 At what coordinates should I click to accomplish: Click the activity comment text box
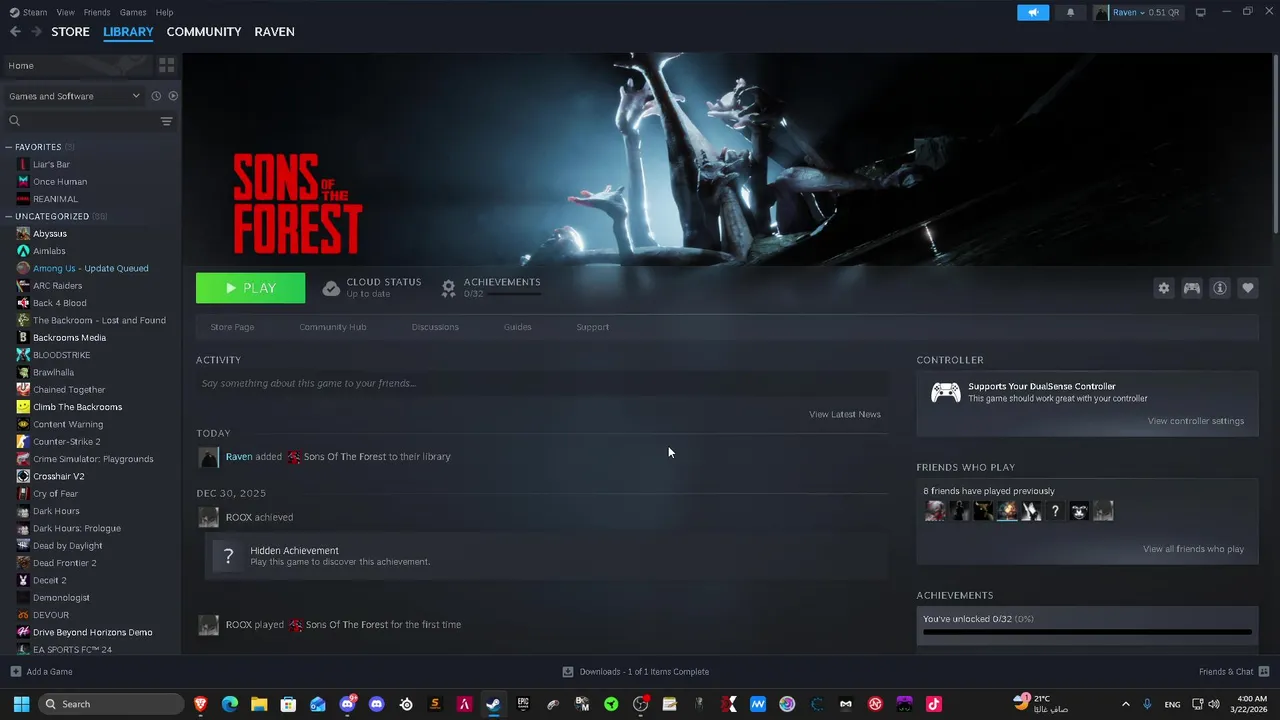pyautogui.click(x=542, y=383)
